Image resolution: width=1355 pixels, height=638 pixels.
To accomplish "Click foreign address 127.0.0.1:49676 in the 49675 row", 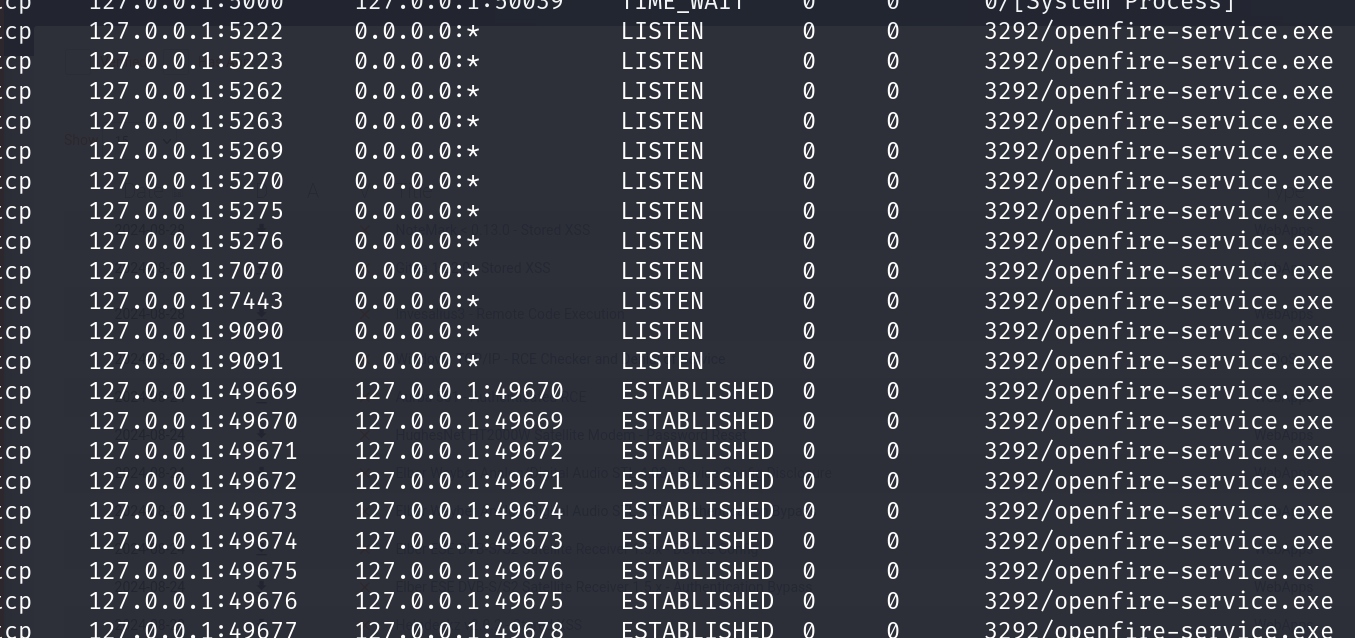I will pos(459,571).
